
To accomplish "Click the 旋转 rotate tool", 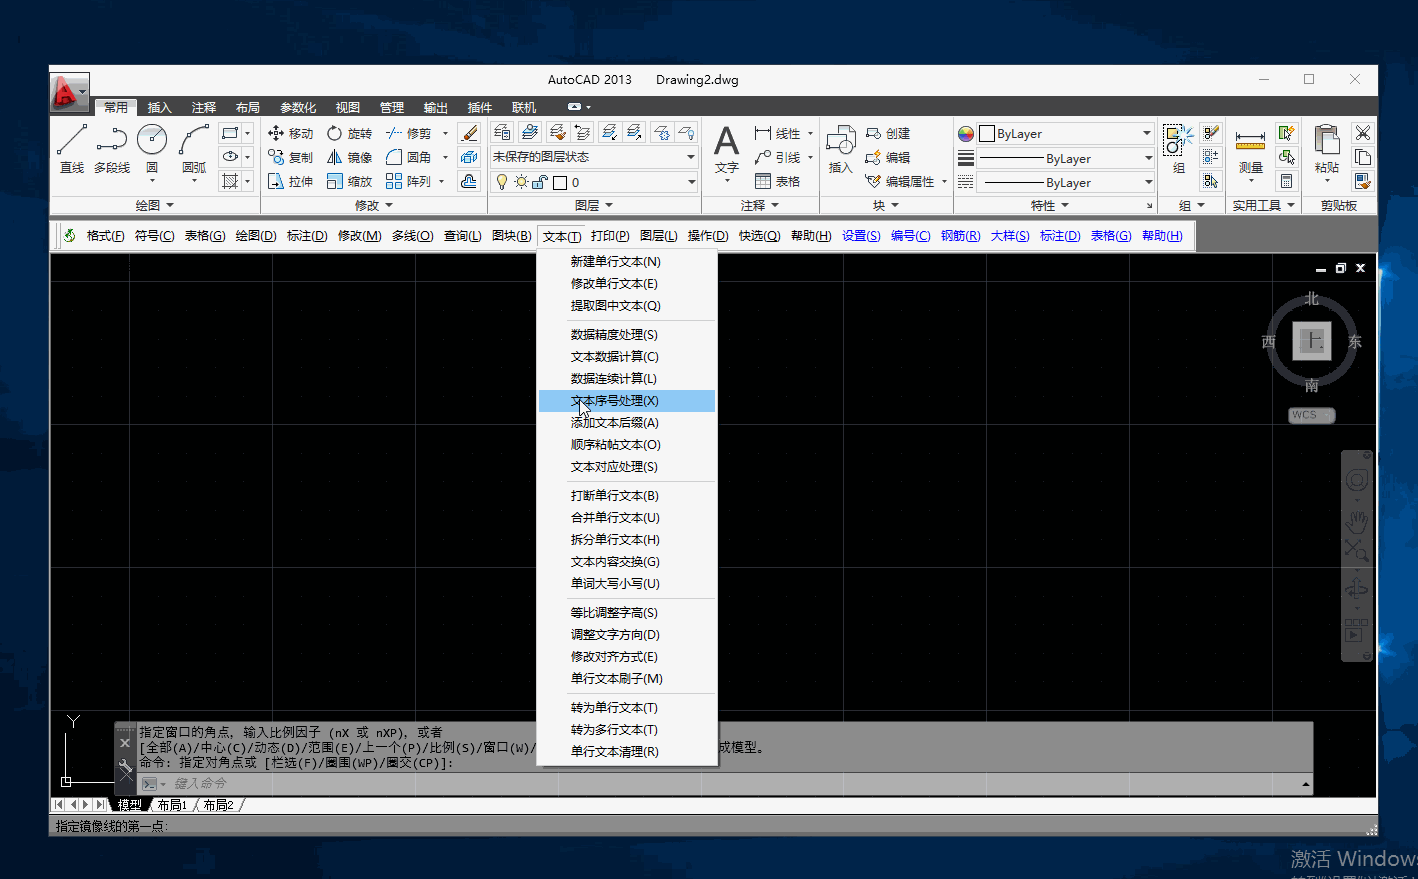I will click(x=349, y=133).
